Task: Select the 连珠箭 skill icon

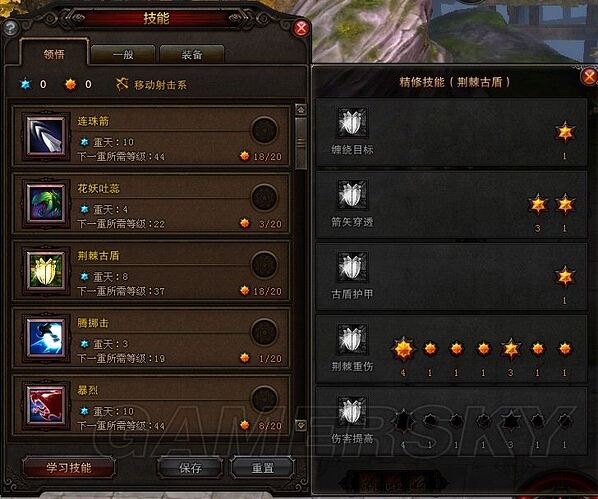Action: coord(46,136)
